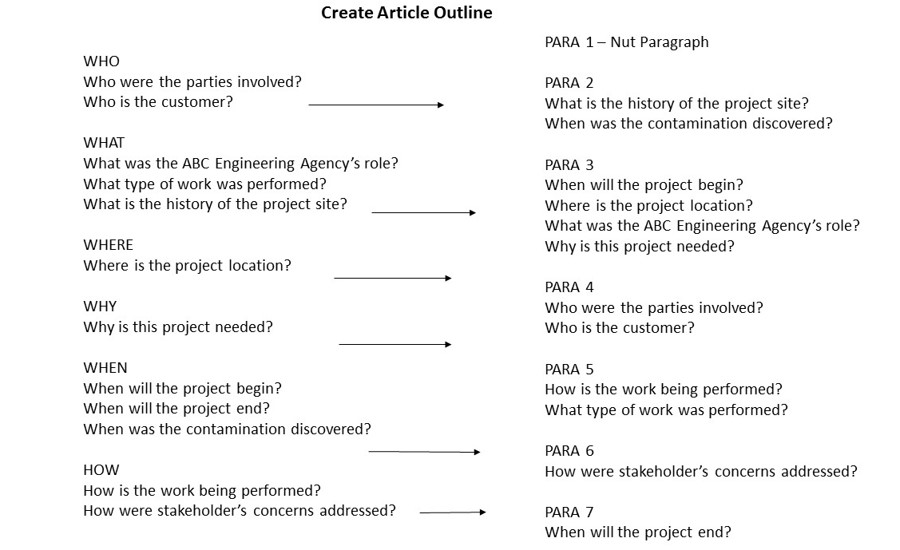Select the WHERE heading
Image resolution: width=900 pixels, height=550 pixels.
click(x=108, y=245)
